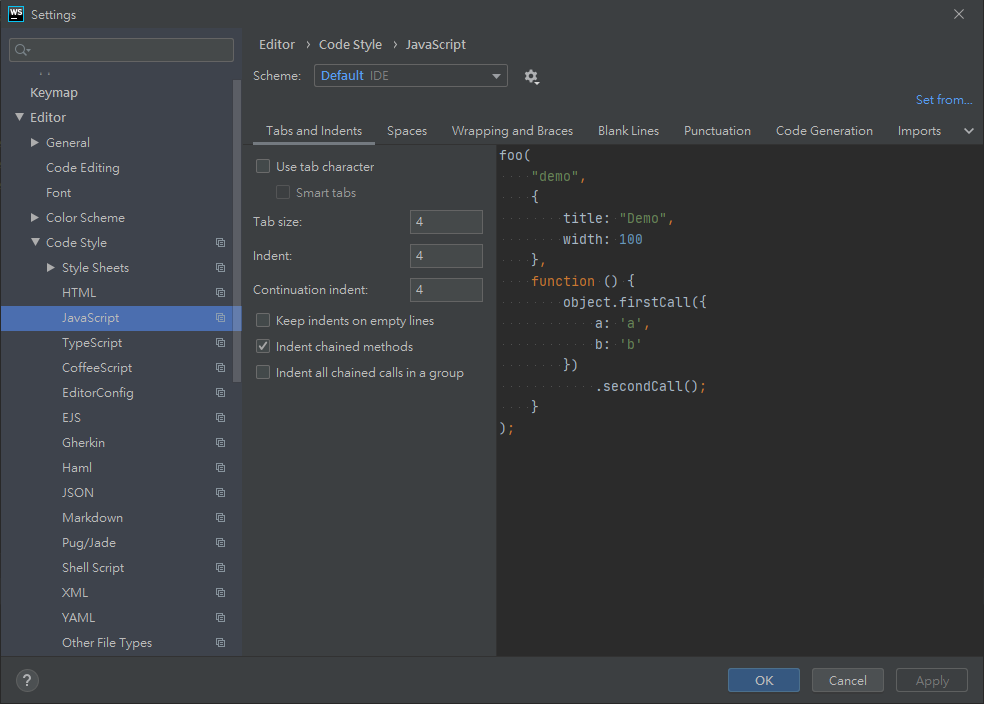Viewport: 984px width, 704px height.
Task: Select Markdown code style
Action: point(92,518)
